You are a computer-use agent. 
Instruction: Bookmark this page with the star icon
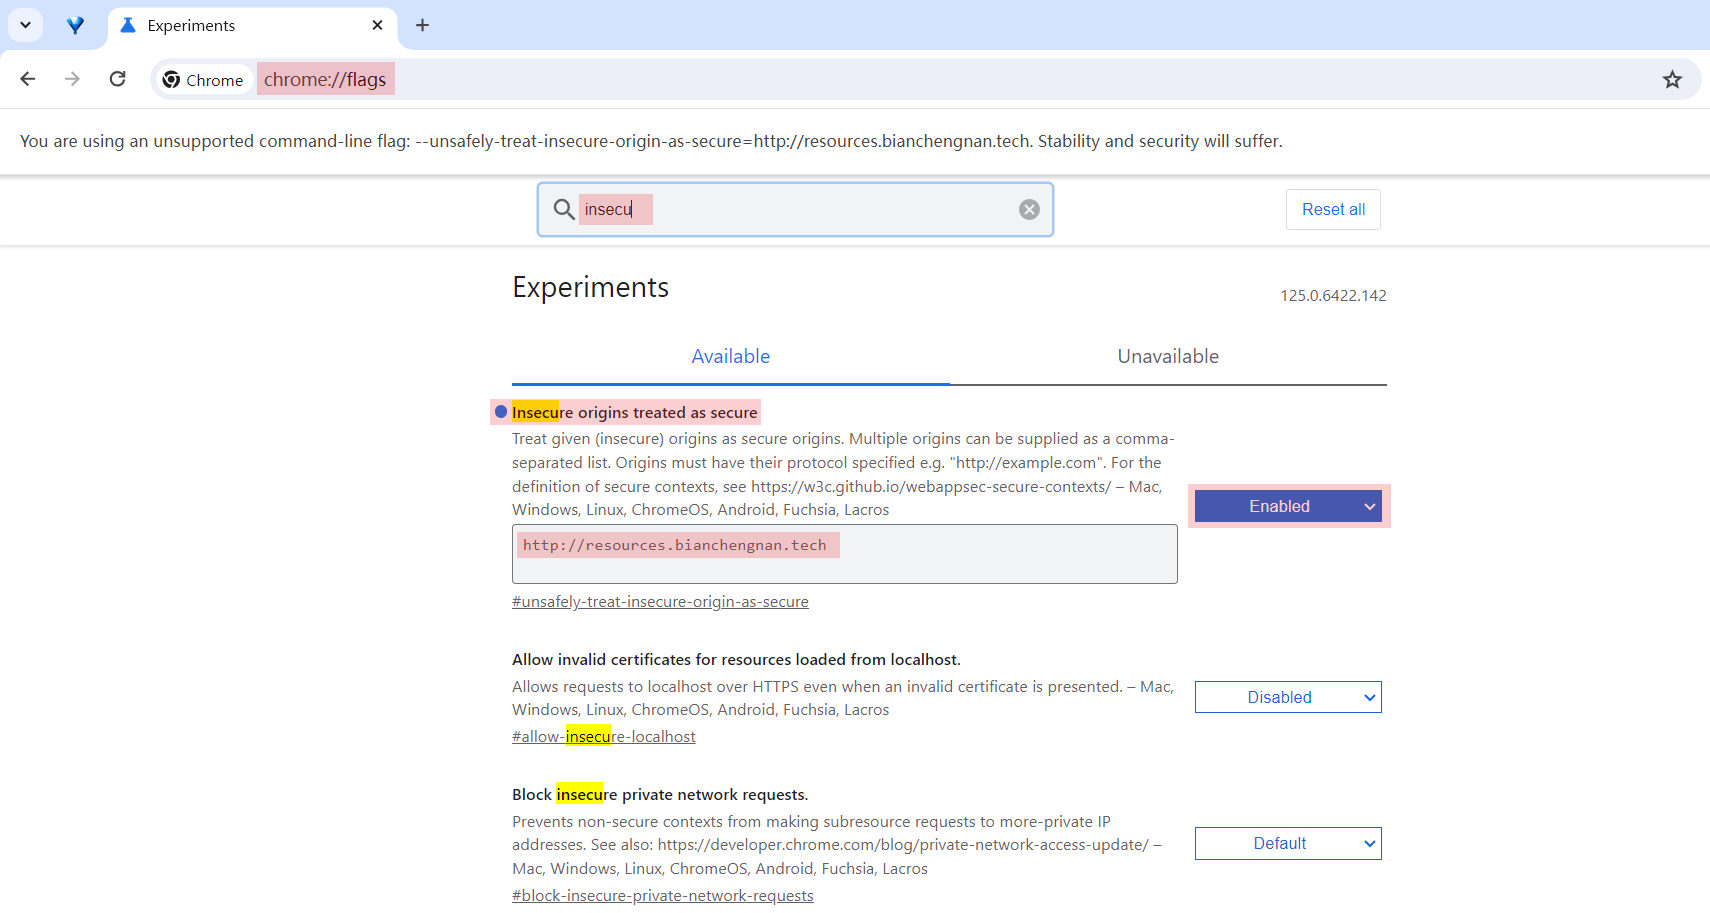(x=1672, y=79)
